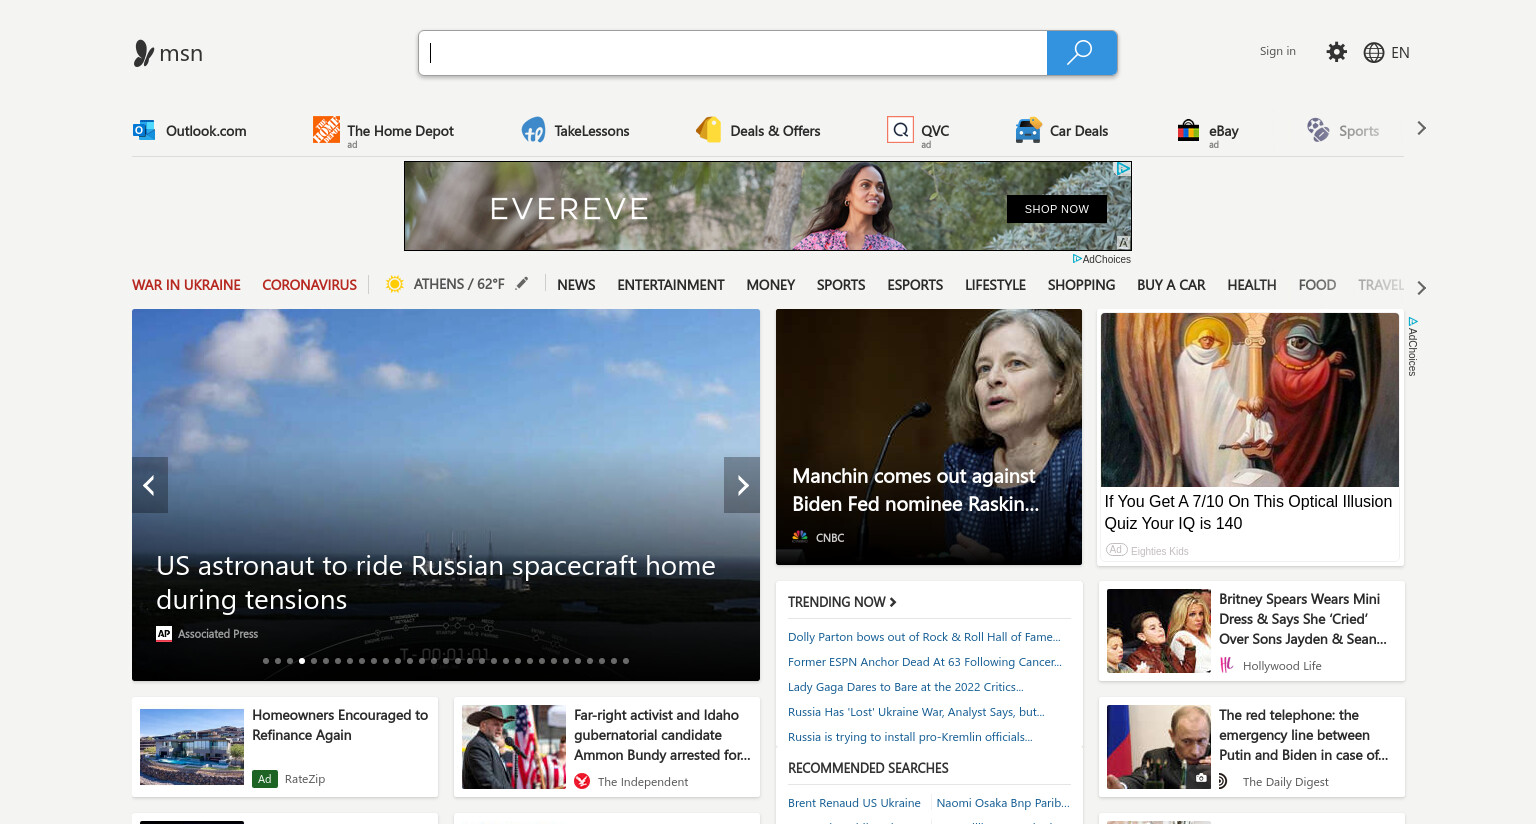
Task: Open the TakeLessons shortcut icon
Action: pos(533,130)
